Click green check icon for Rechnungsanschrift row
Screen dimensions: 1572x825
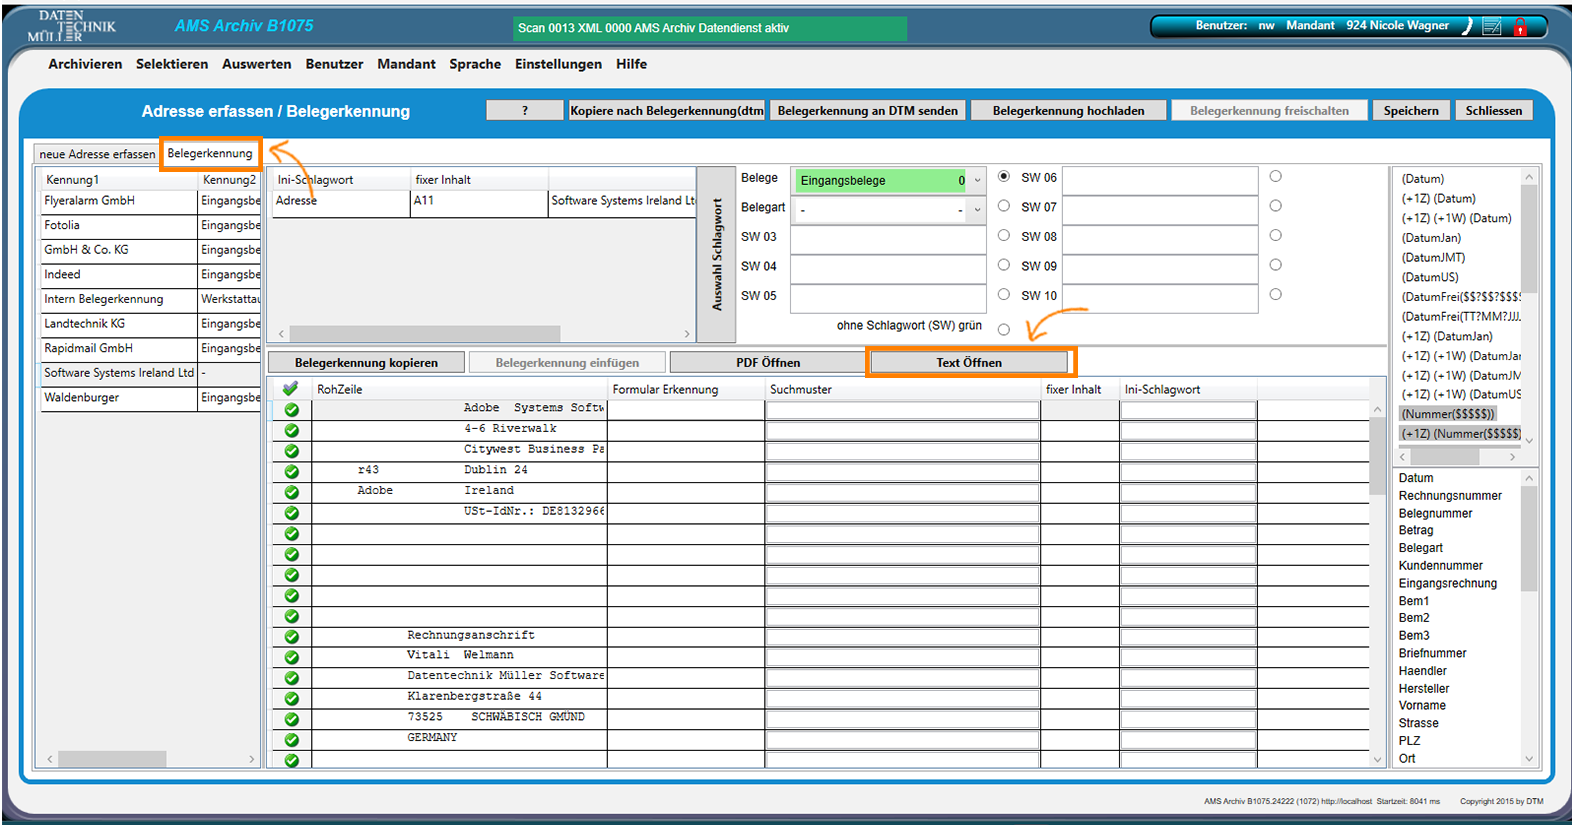291,636
